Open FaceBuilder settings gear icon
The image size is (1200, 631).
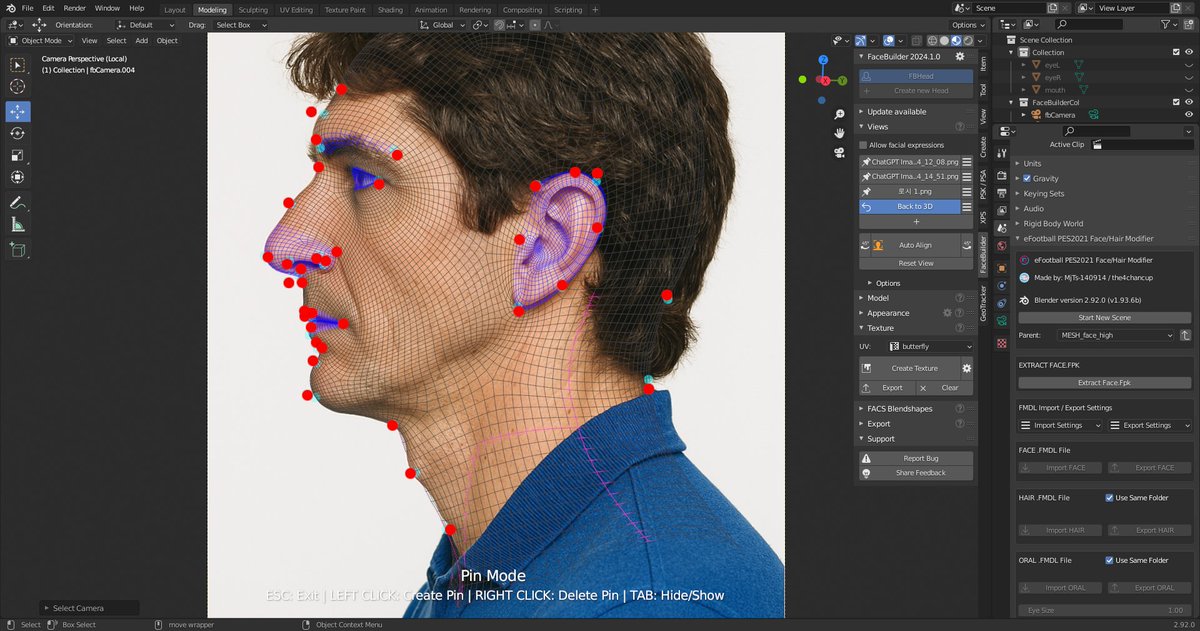coord(960,57)
